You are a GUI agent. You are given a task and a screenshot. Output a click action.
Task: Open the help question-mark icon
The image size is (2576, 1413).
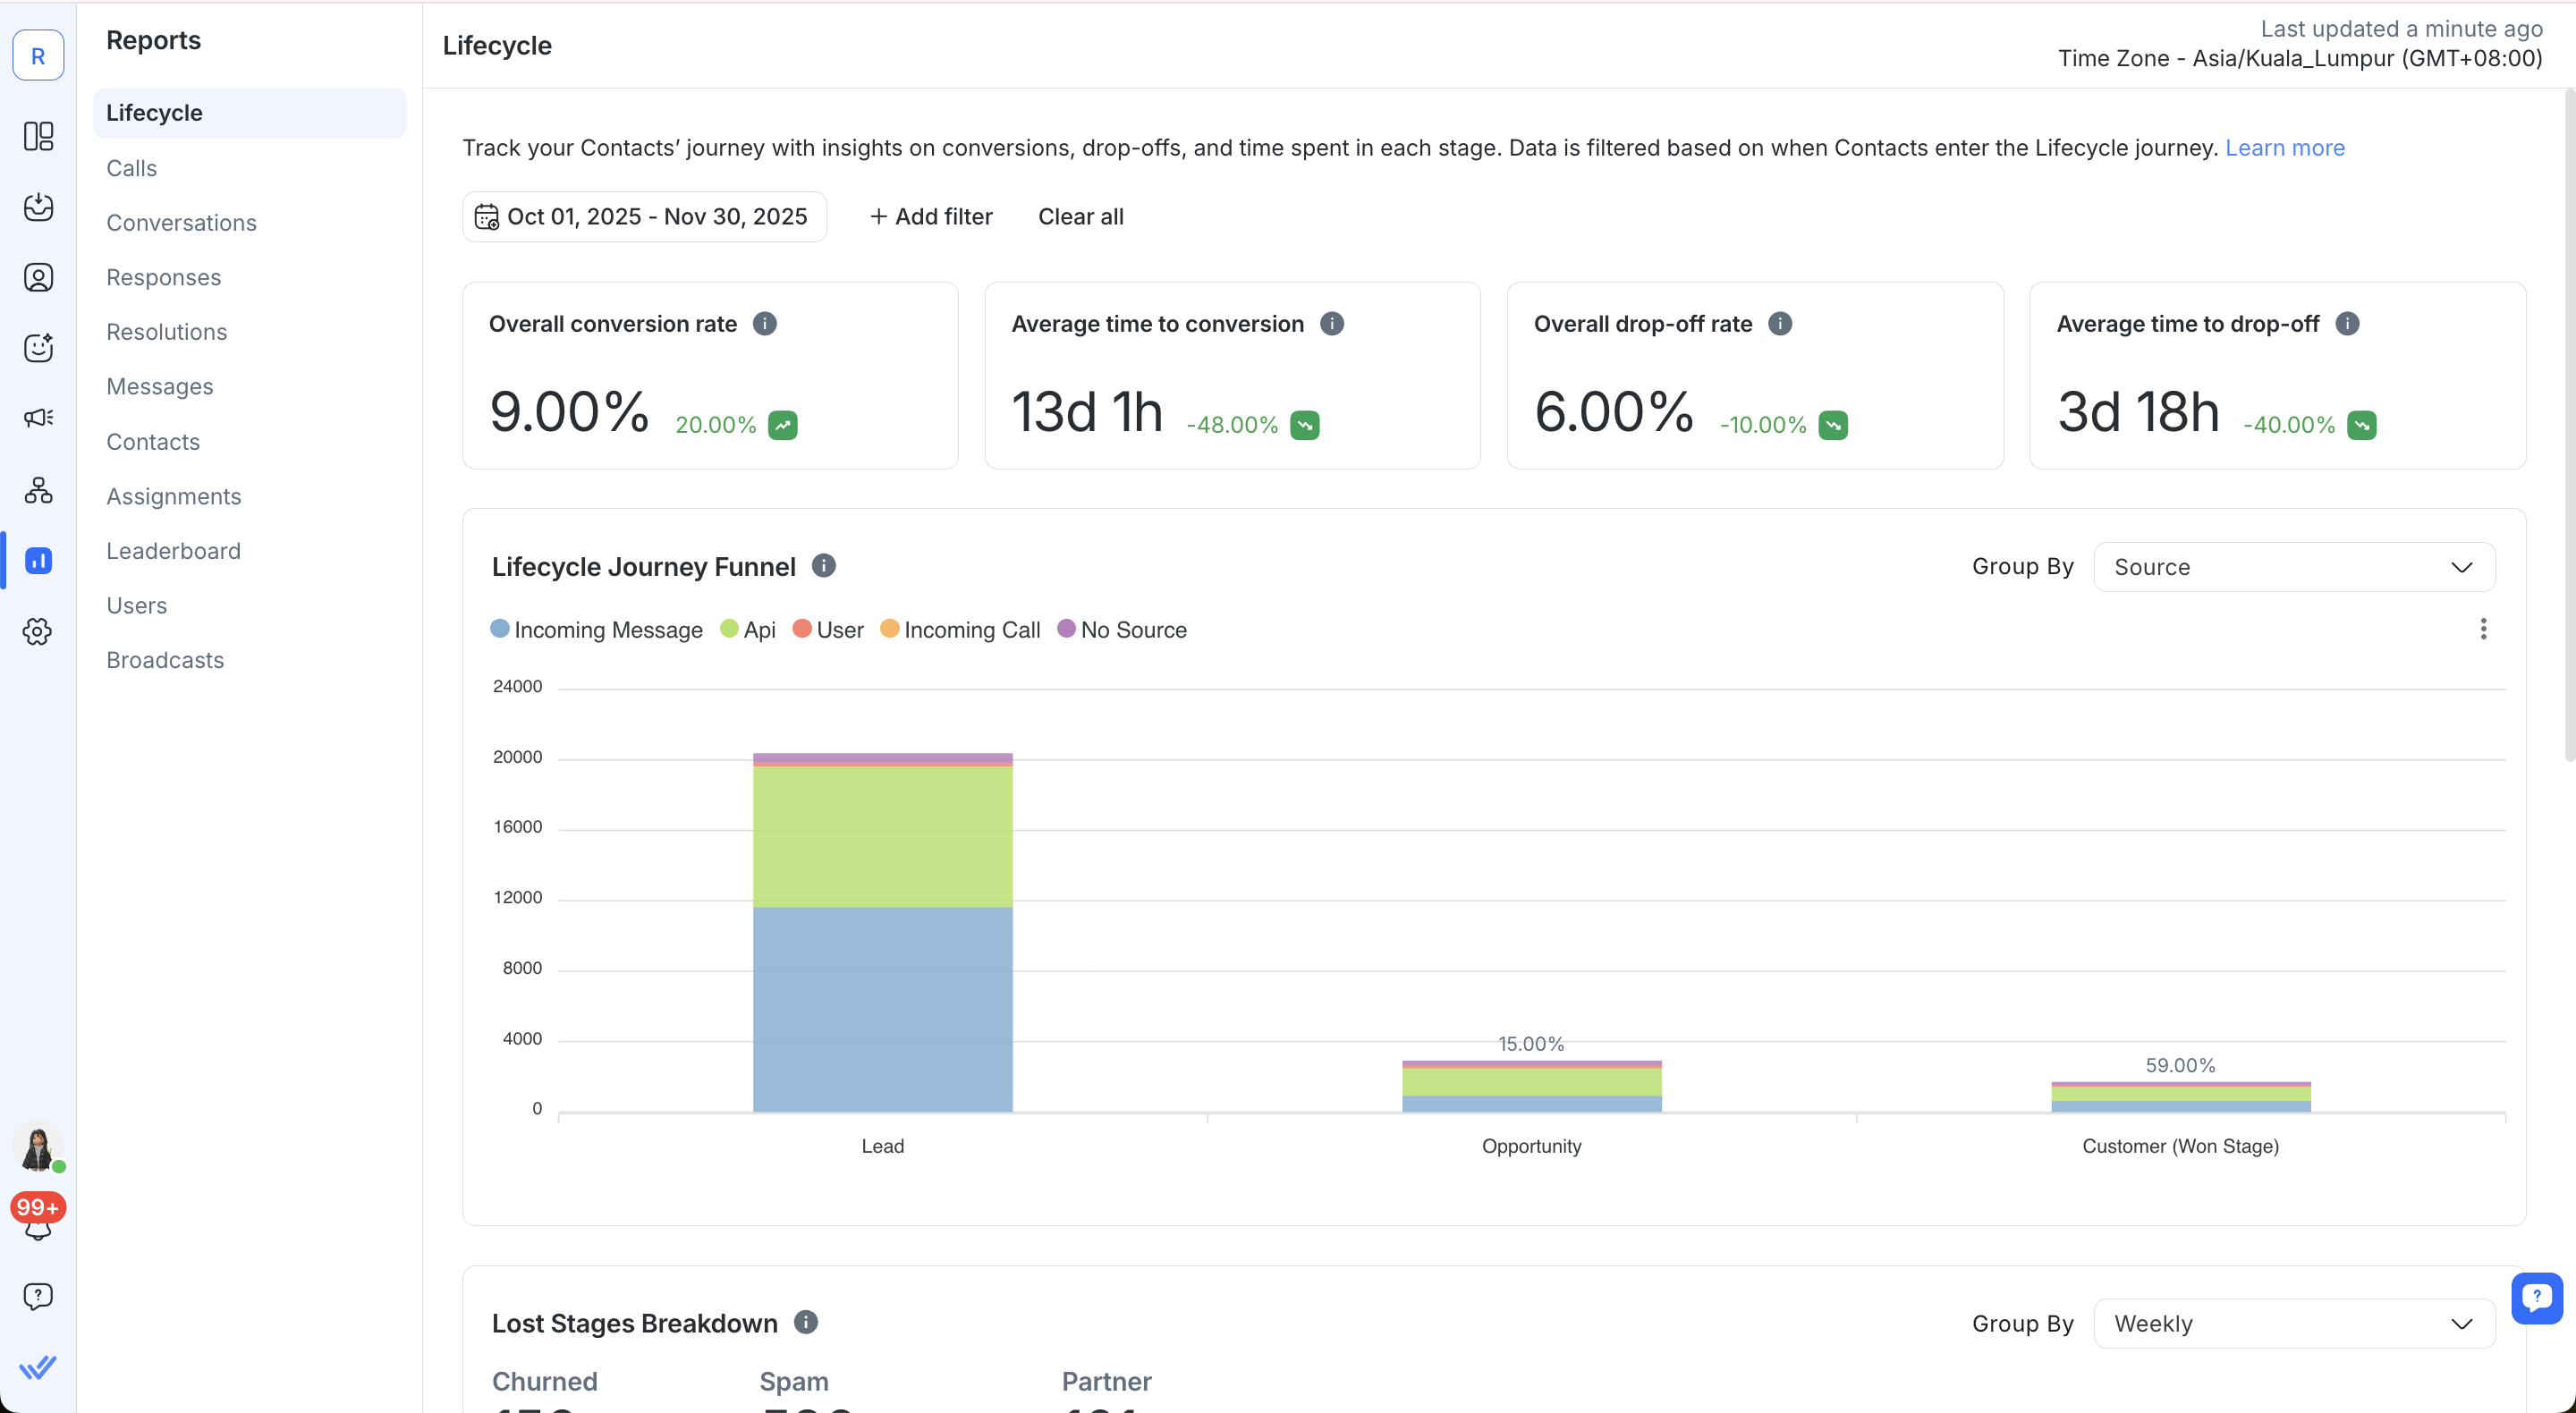(x=37, y=1297)
